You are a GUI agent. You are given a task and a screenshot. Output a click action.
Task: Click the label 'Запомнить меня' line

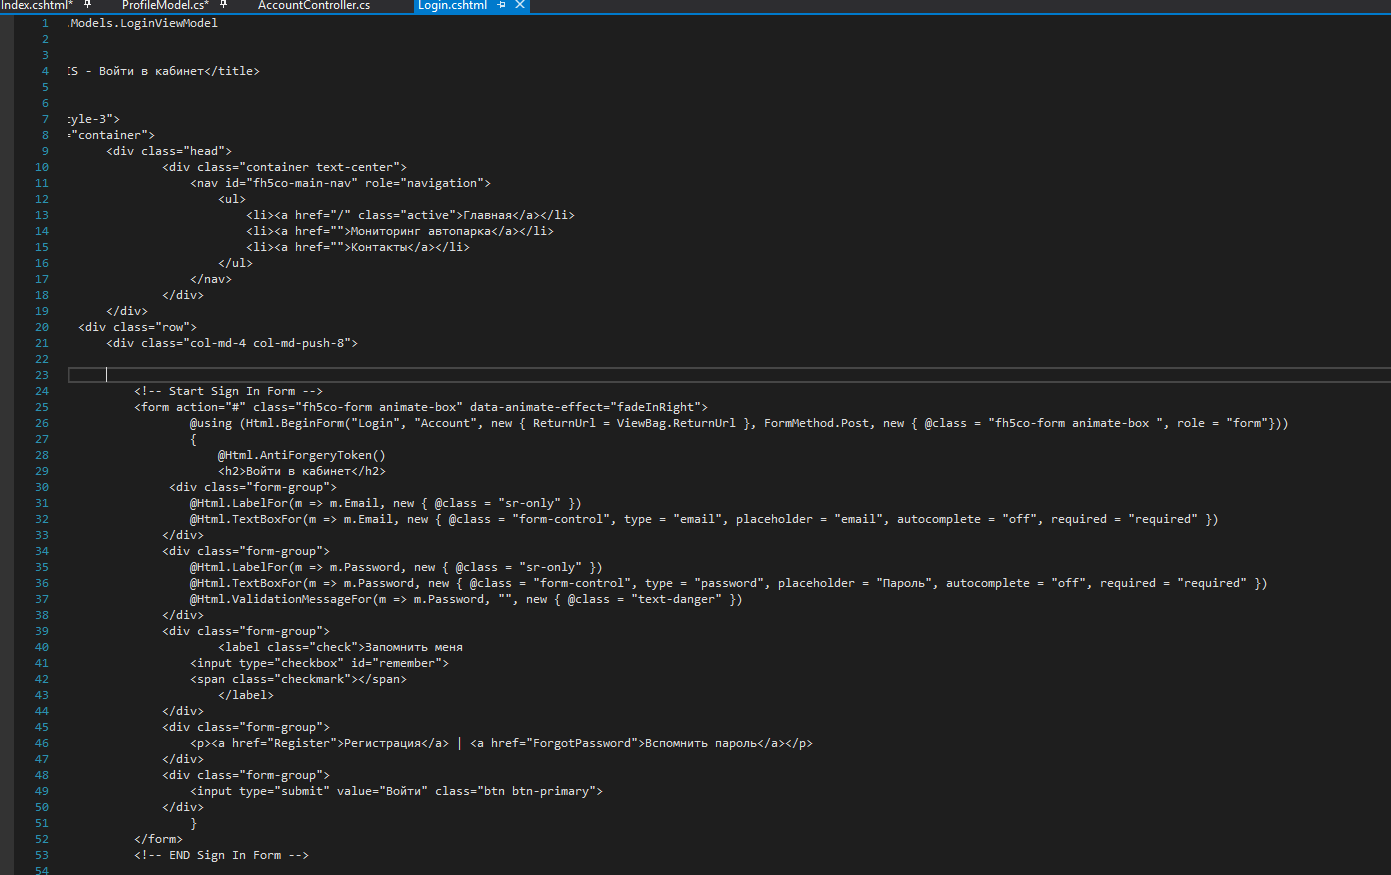point(341,647)
